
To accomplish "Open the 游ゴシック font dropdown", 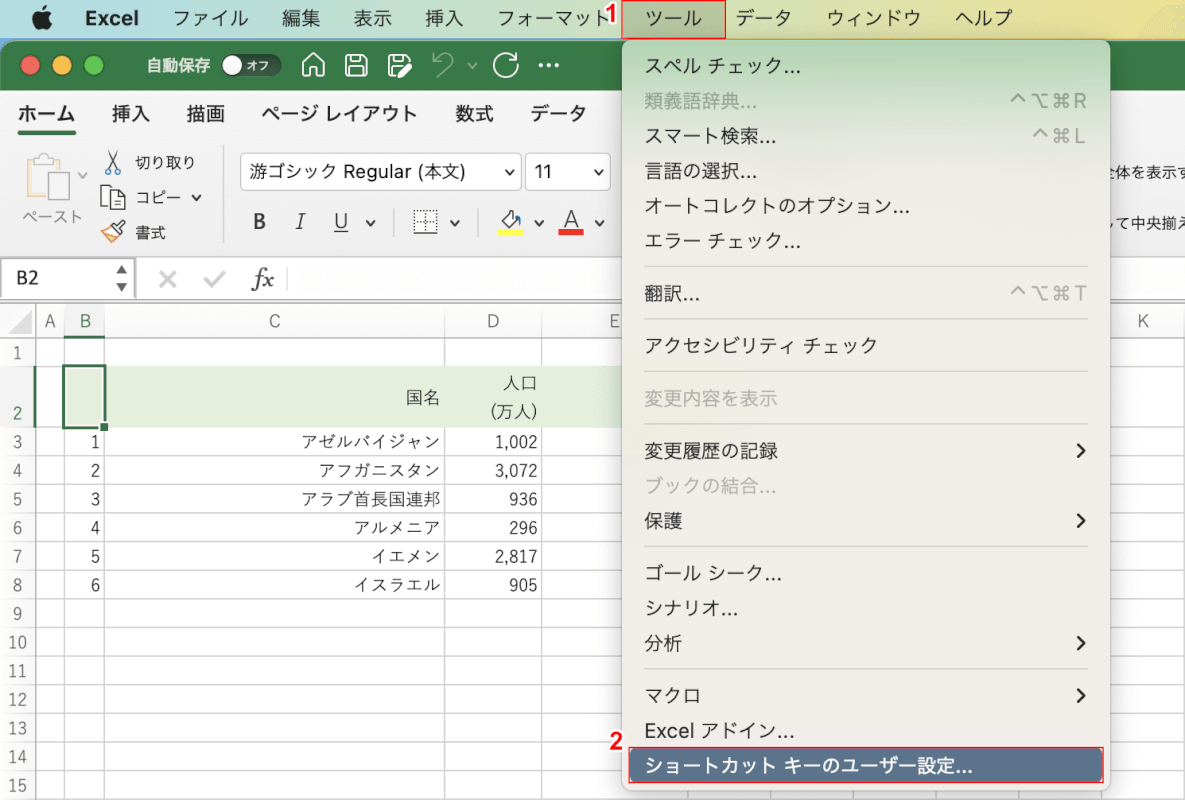I will pyautogui.click(x=508, y=171).
